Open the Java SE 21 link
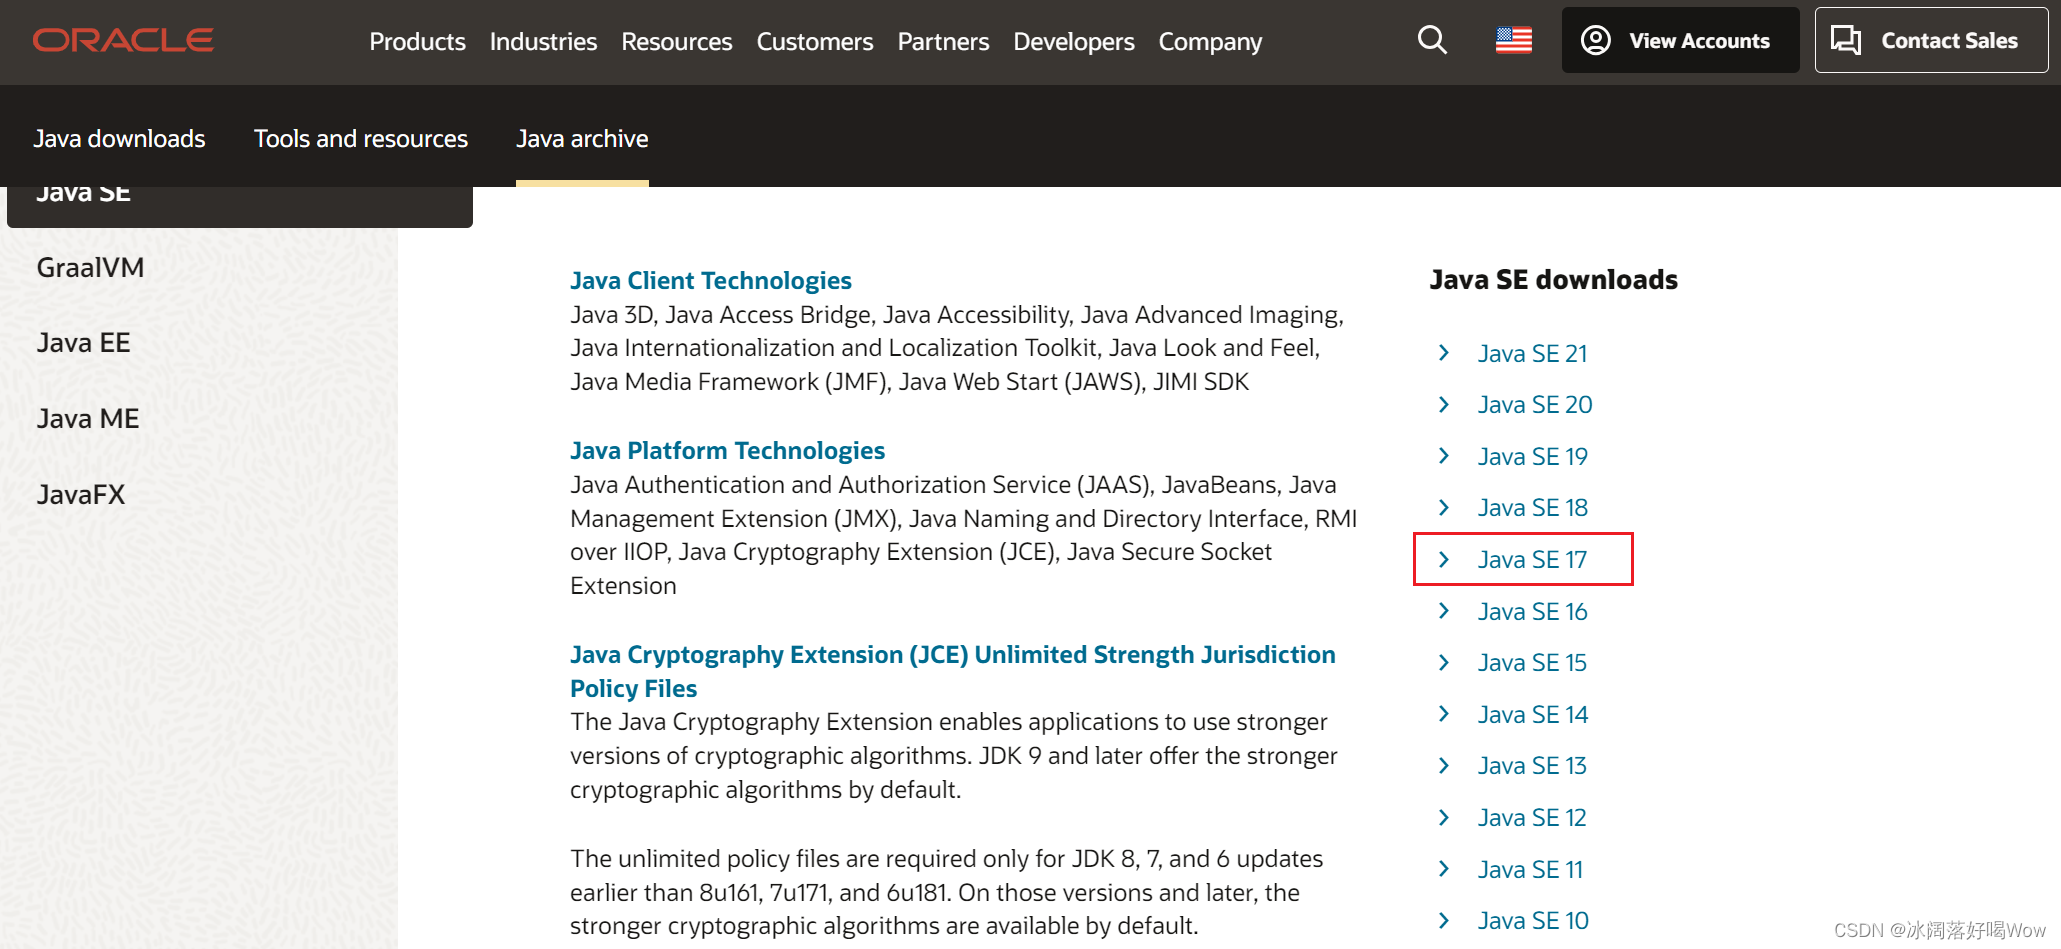The height and width of the screenshot is (949, 2061). (1532, 353)
